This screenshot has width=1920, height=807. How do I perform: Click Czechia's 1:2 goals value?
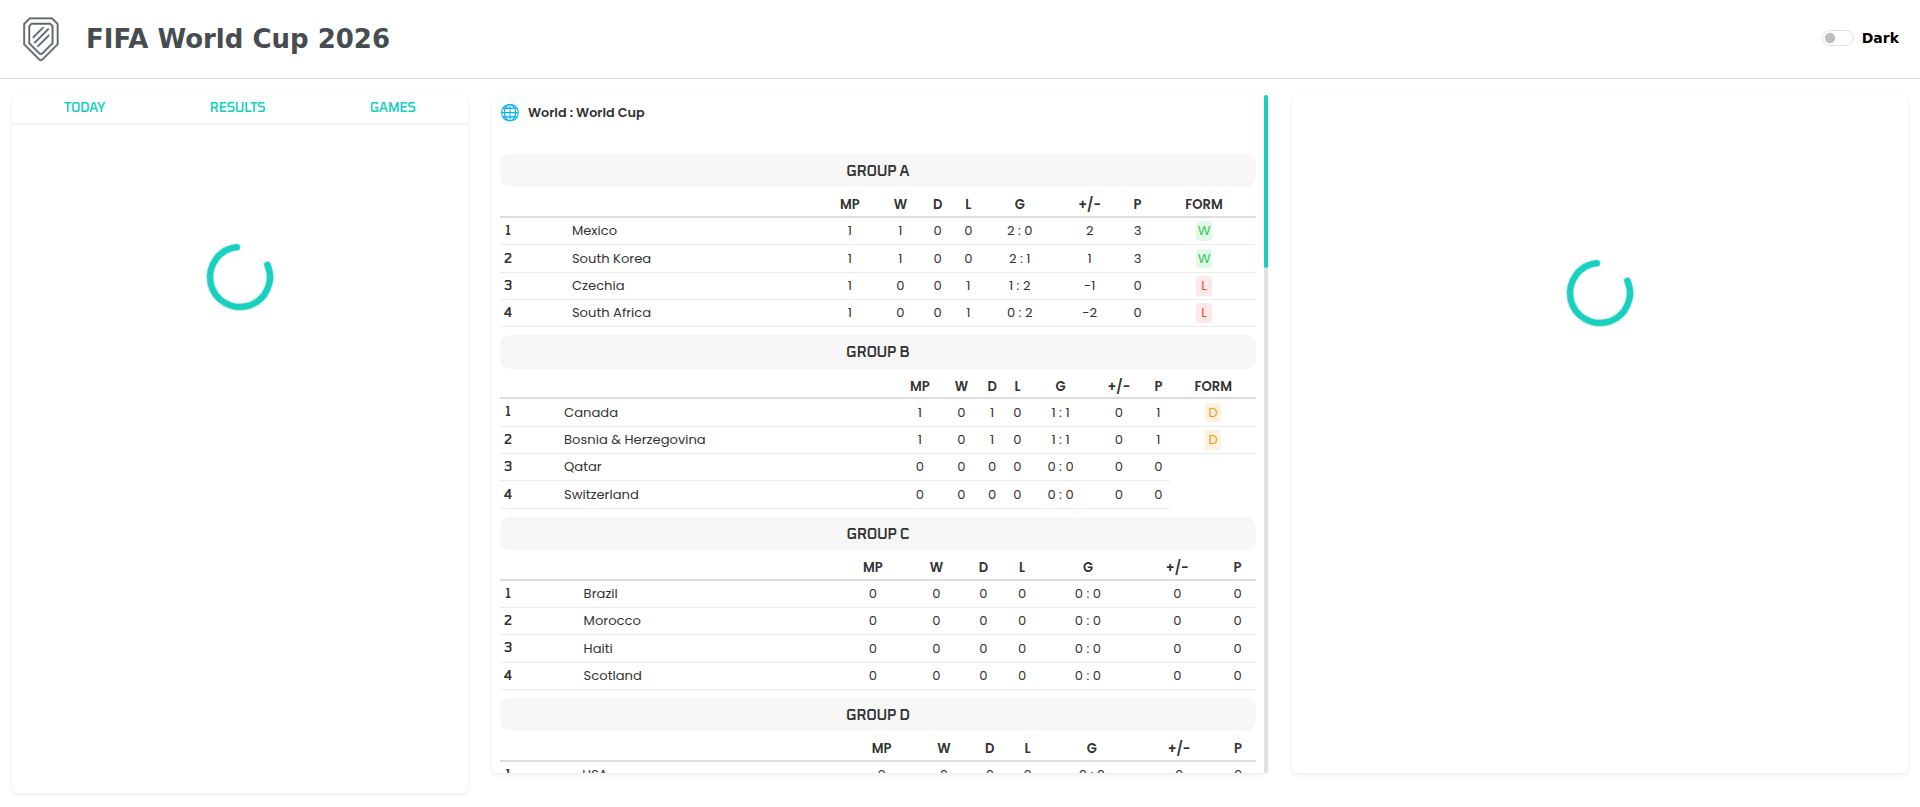click(1020, 286)
